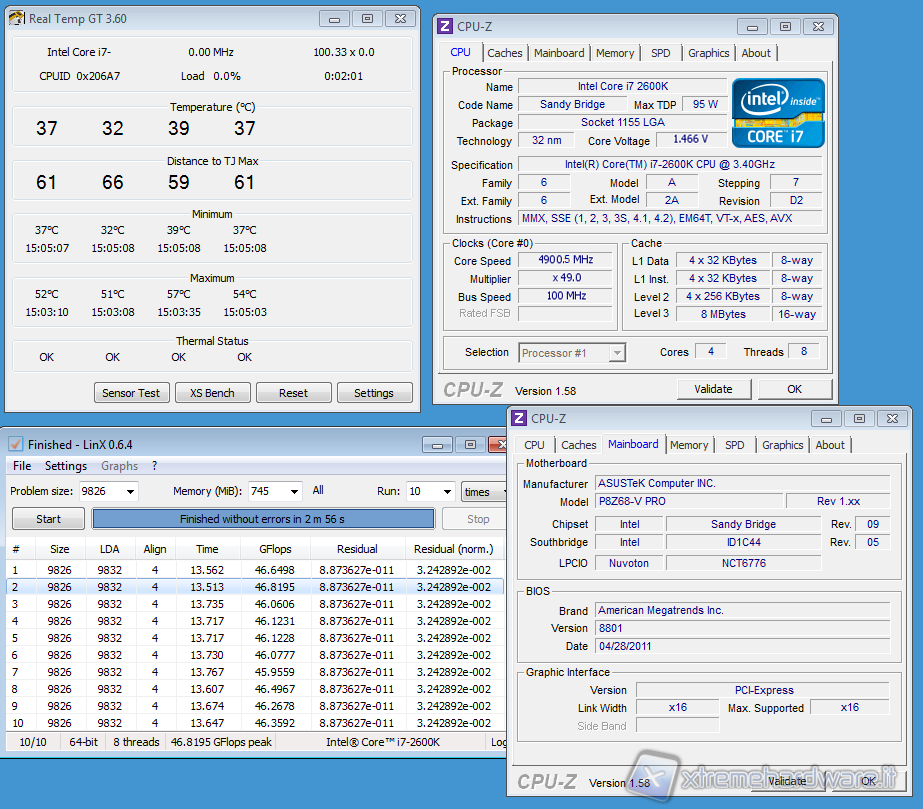Click title bar icon of CPU-Z mainboard window
Image resolution: width=923 pixels, height=809 pixels.
[518, 419]
